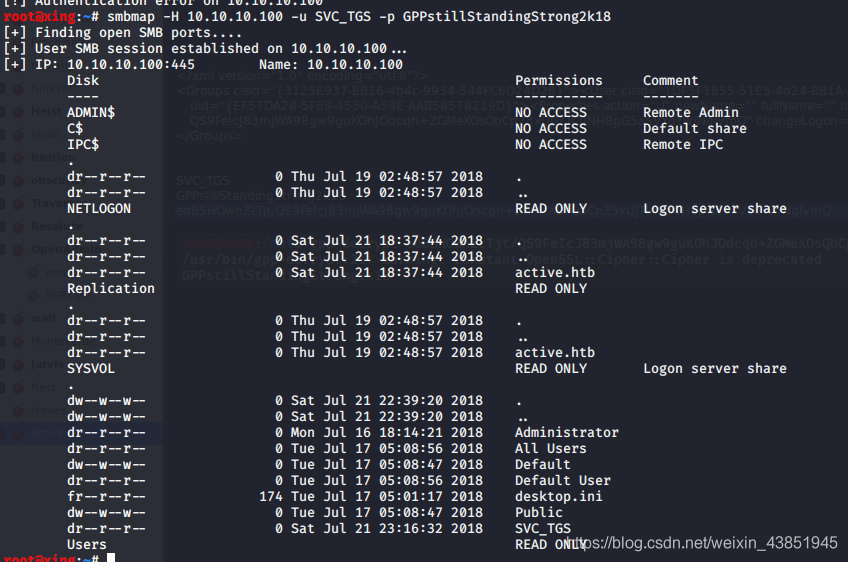
Task: Open the blog.csdn.net watermark link
Action: coord(701,542)
